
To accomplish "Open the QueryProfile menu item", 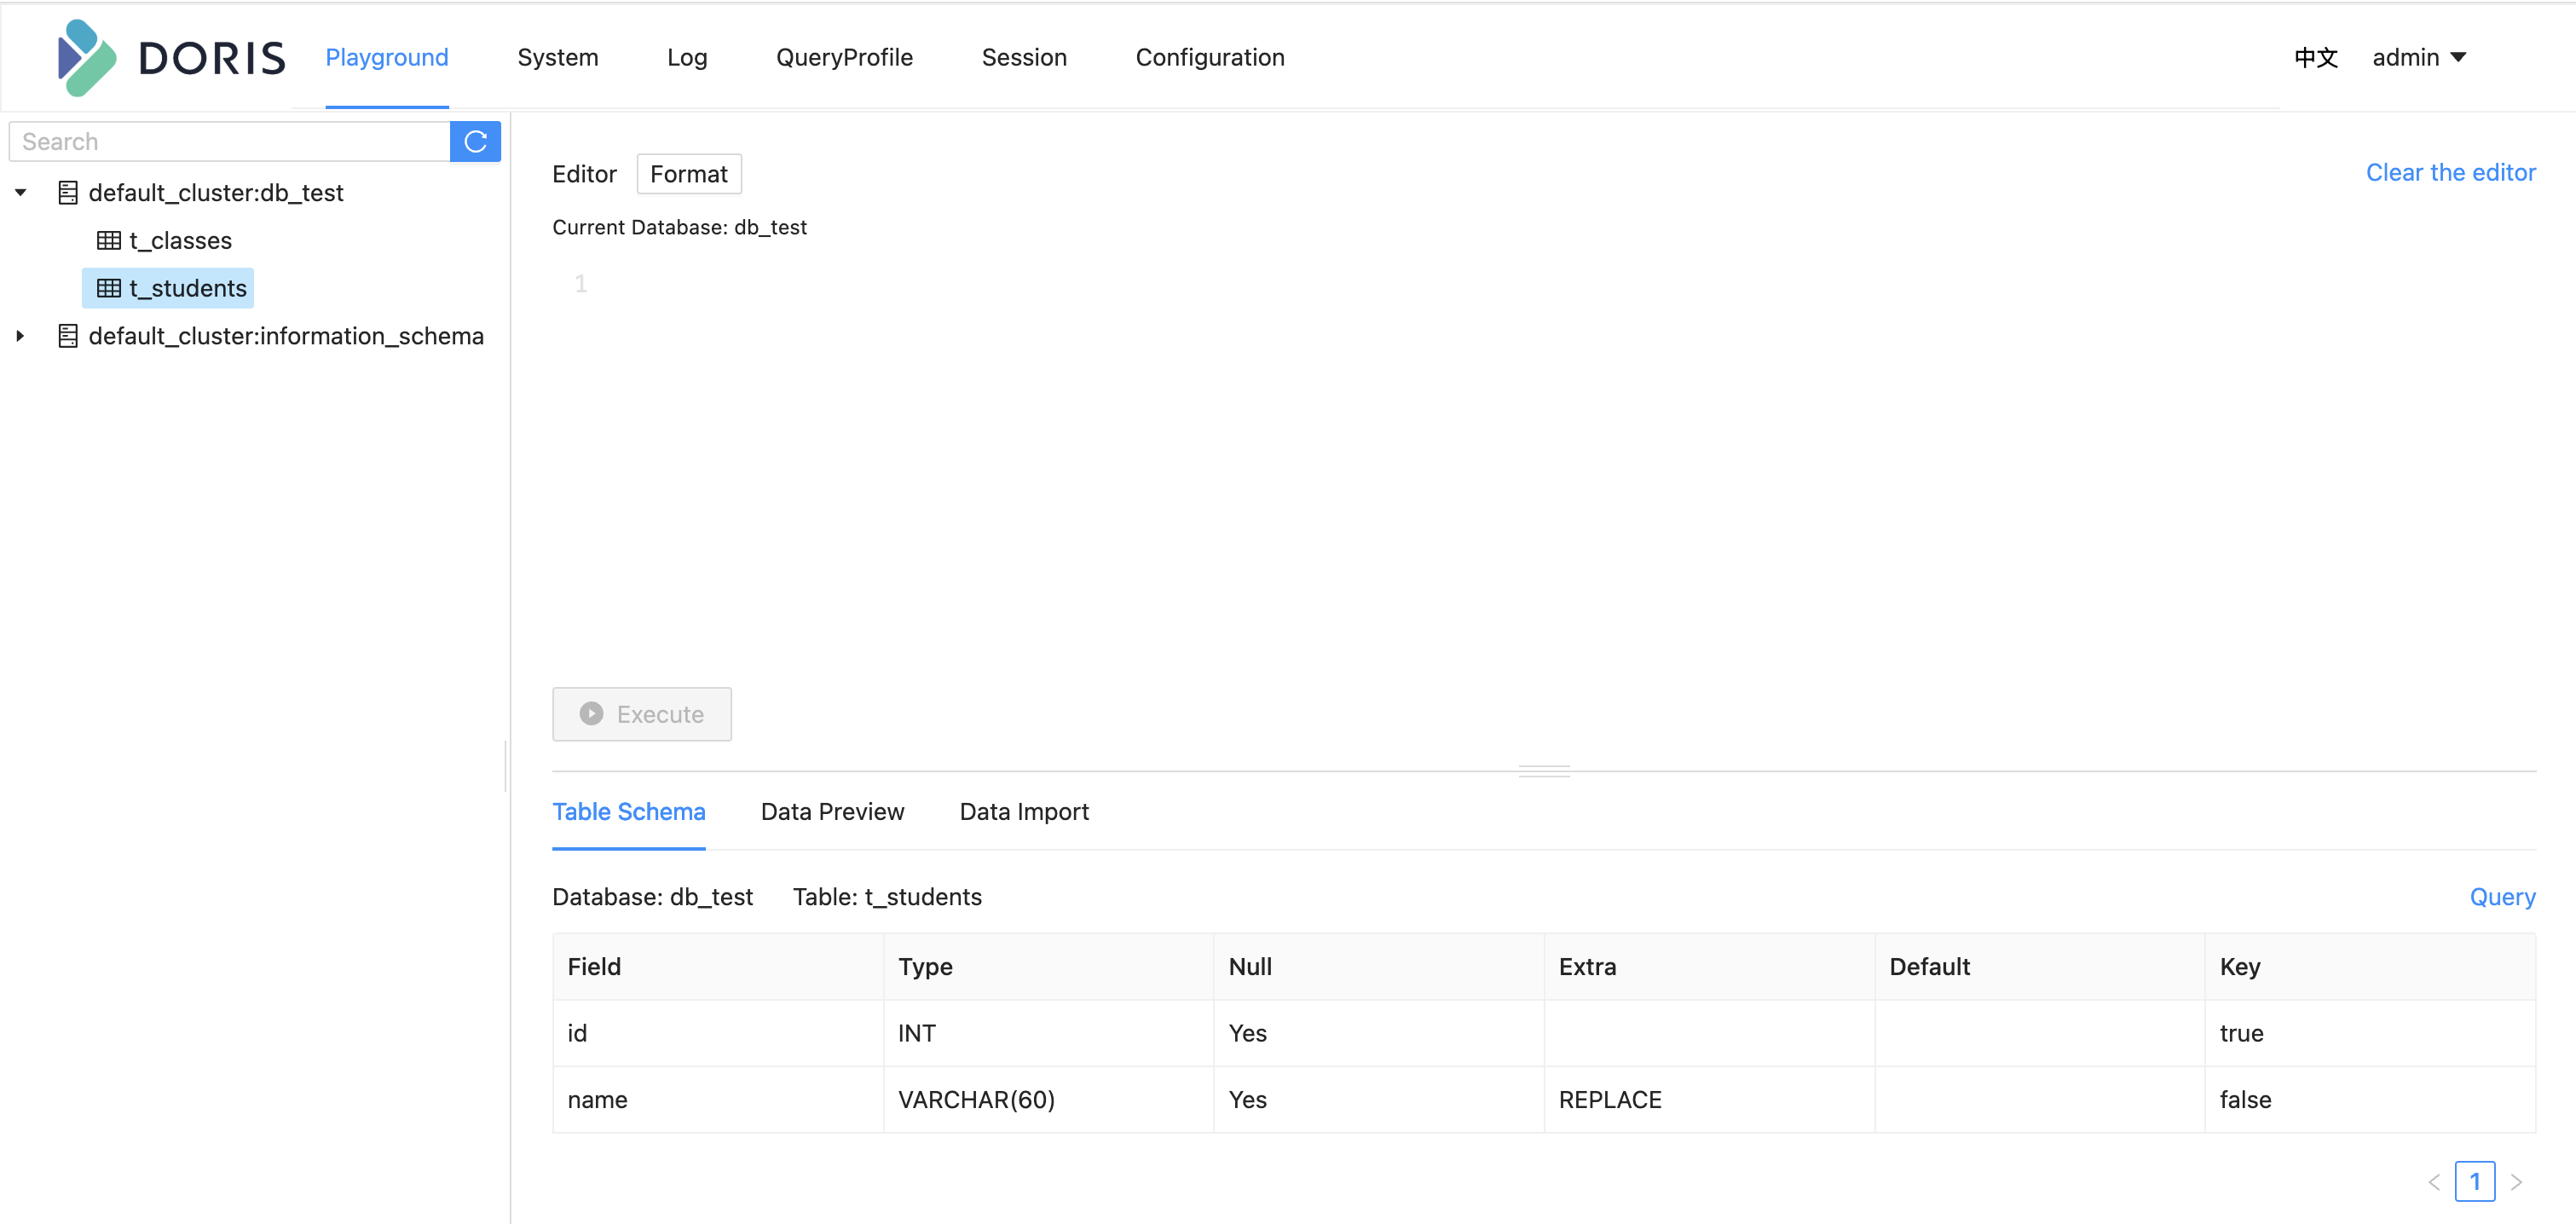I will pyautogui.click(x=843, y=58).
